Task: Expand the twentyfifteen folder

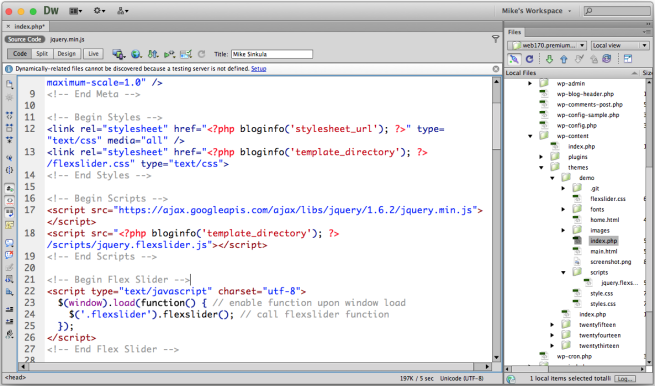Action: 552,325
